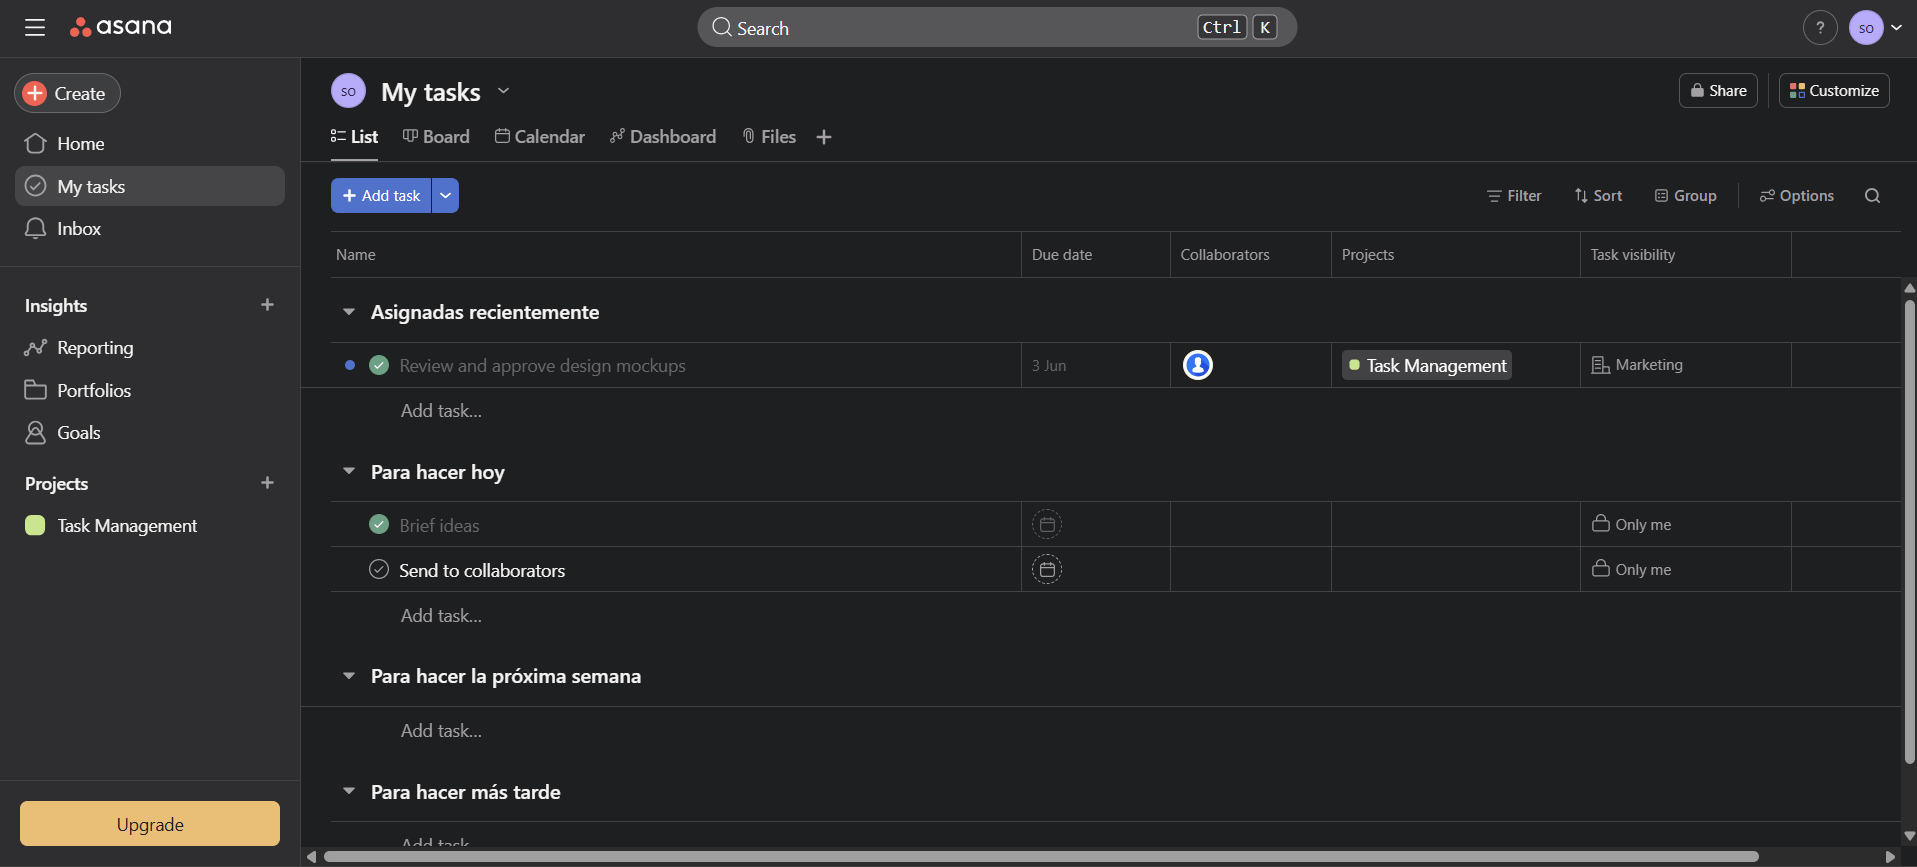Open the Inbox bell notifications

point(36,229)
